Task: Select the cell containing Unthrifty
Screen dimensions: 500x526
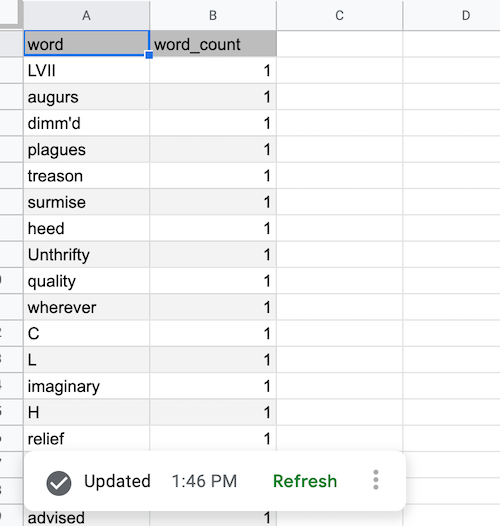Action: pos(87,255)
